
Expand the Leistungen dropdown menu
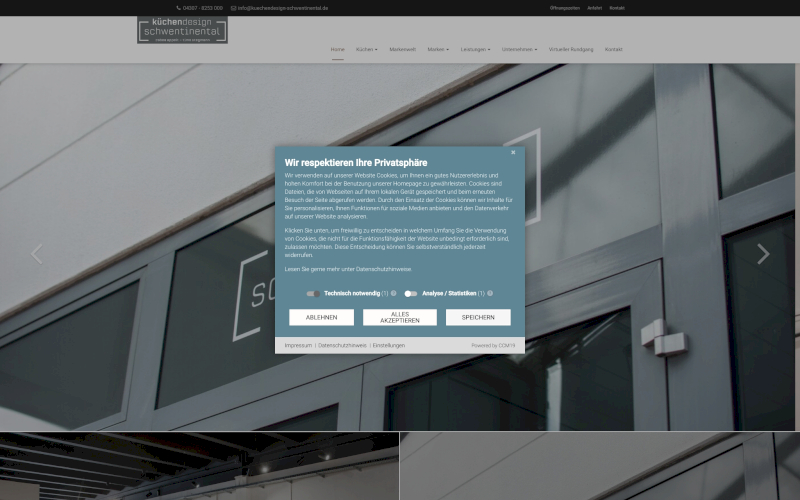pos(475,49)
